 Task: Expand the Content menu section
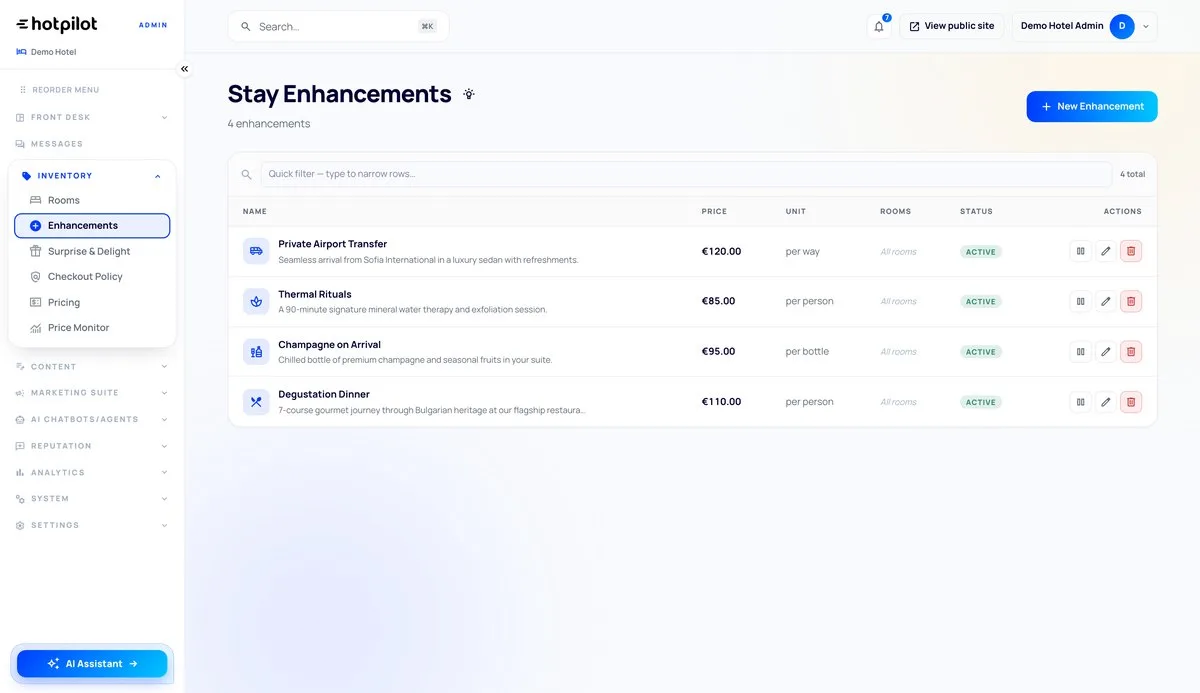(92, 367)
